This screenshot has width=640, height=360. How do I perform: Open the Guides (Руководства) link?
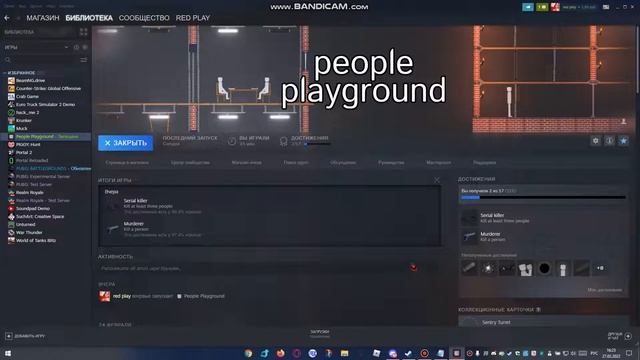pos(391,162)
